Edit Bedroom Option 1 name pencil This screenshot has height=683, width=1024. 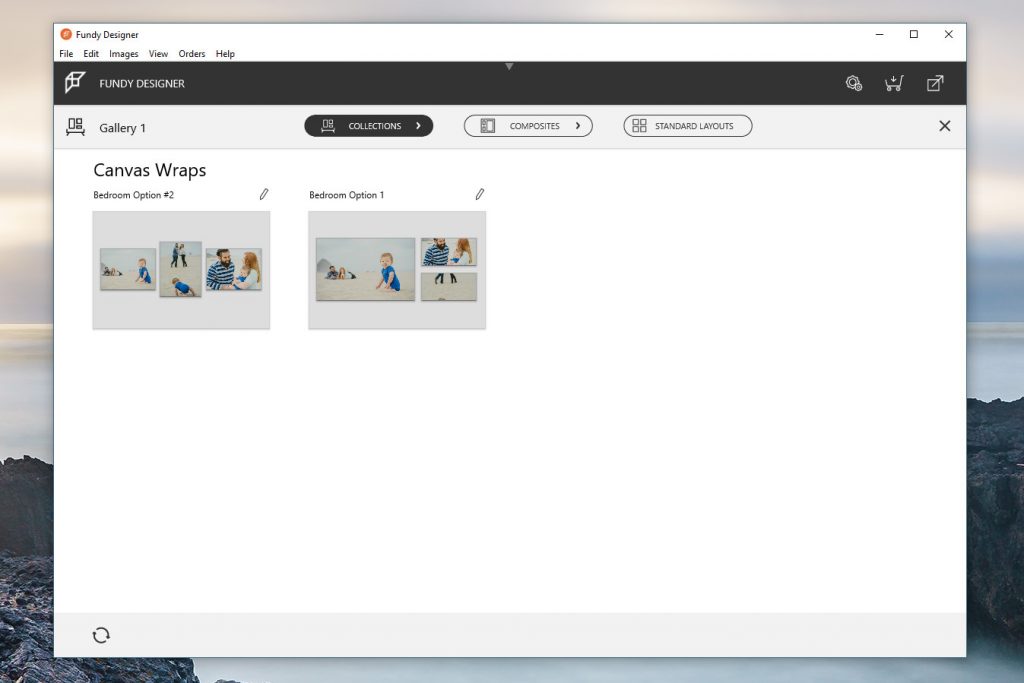coord(480,194)
